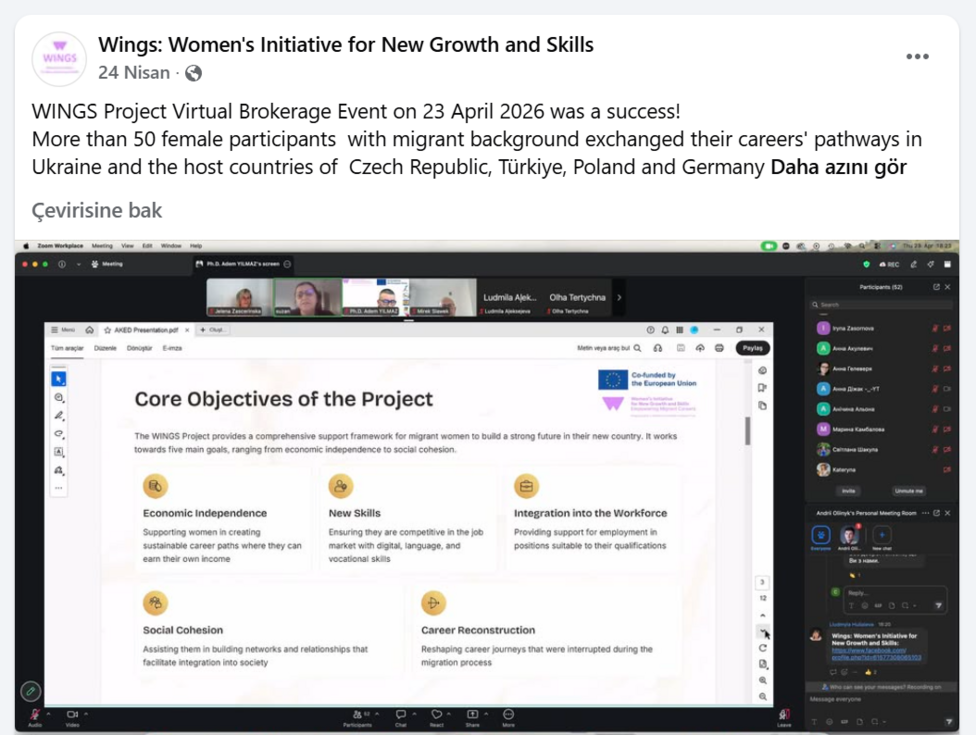Click the participants Search field
976x735 pixels.
click(881, 304)
